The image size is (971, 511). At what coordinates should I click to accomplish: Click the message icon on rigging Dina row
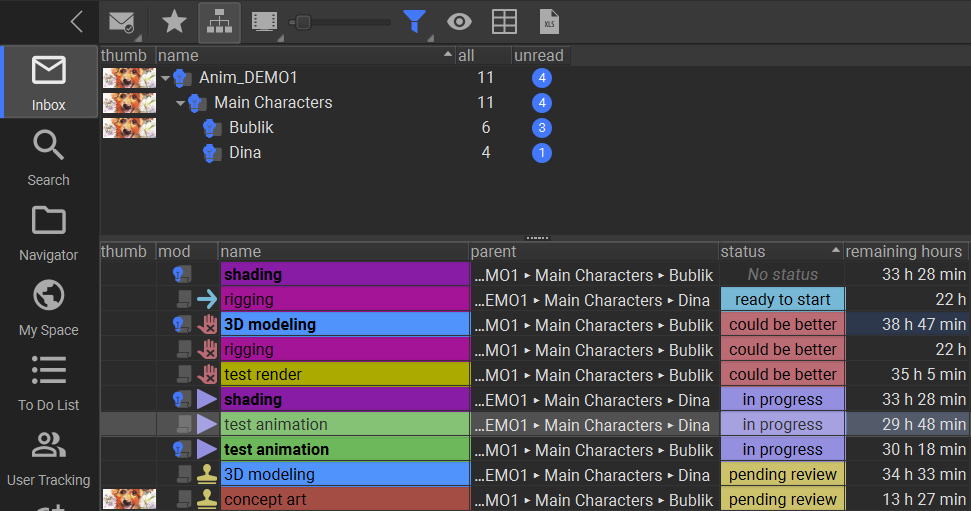(184, 300)
